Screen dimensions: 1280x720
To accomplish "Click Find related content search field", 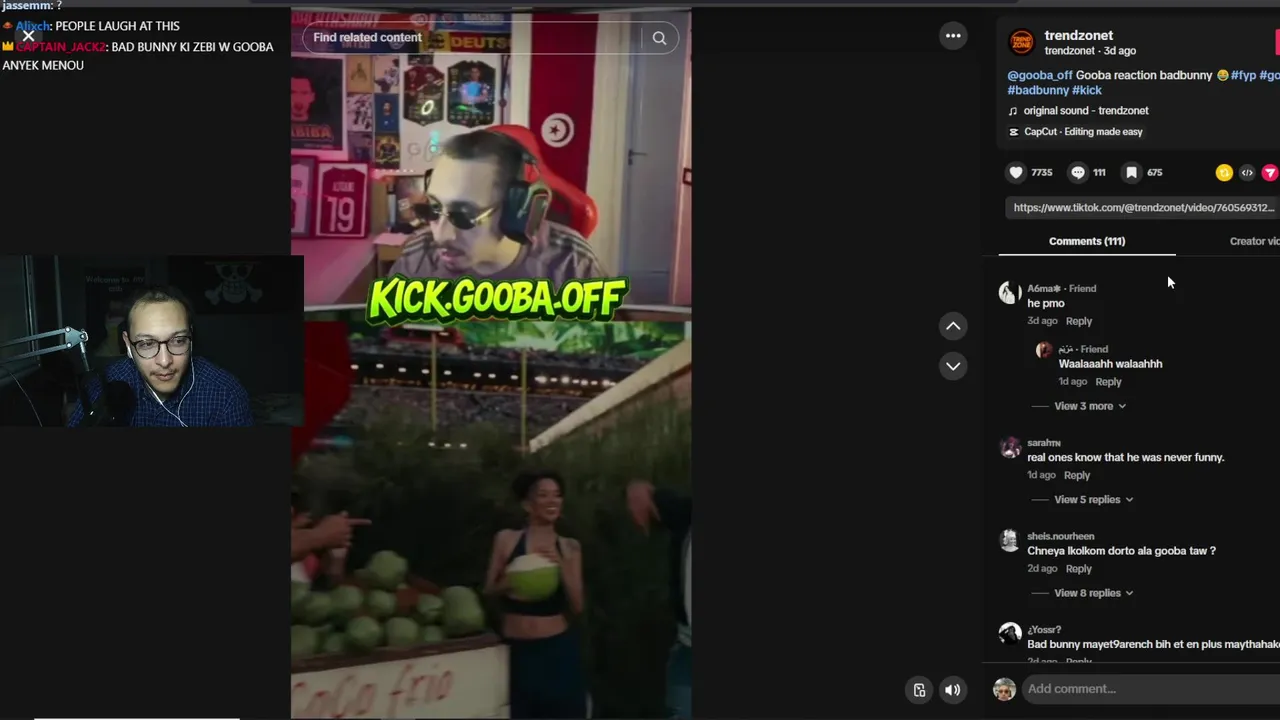I will [x=472, y=38].
